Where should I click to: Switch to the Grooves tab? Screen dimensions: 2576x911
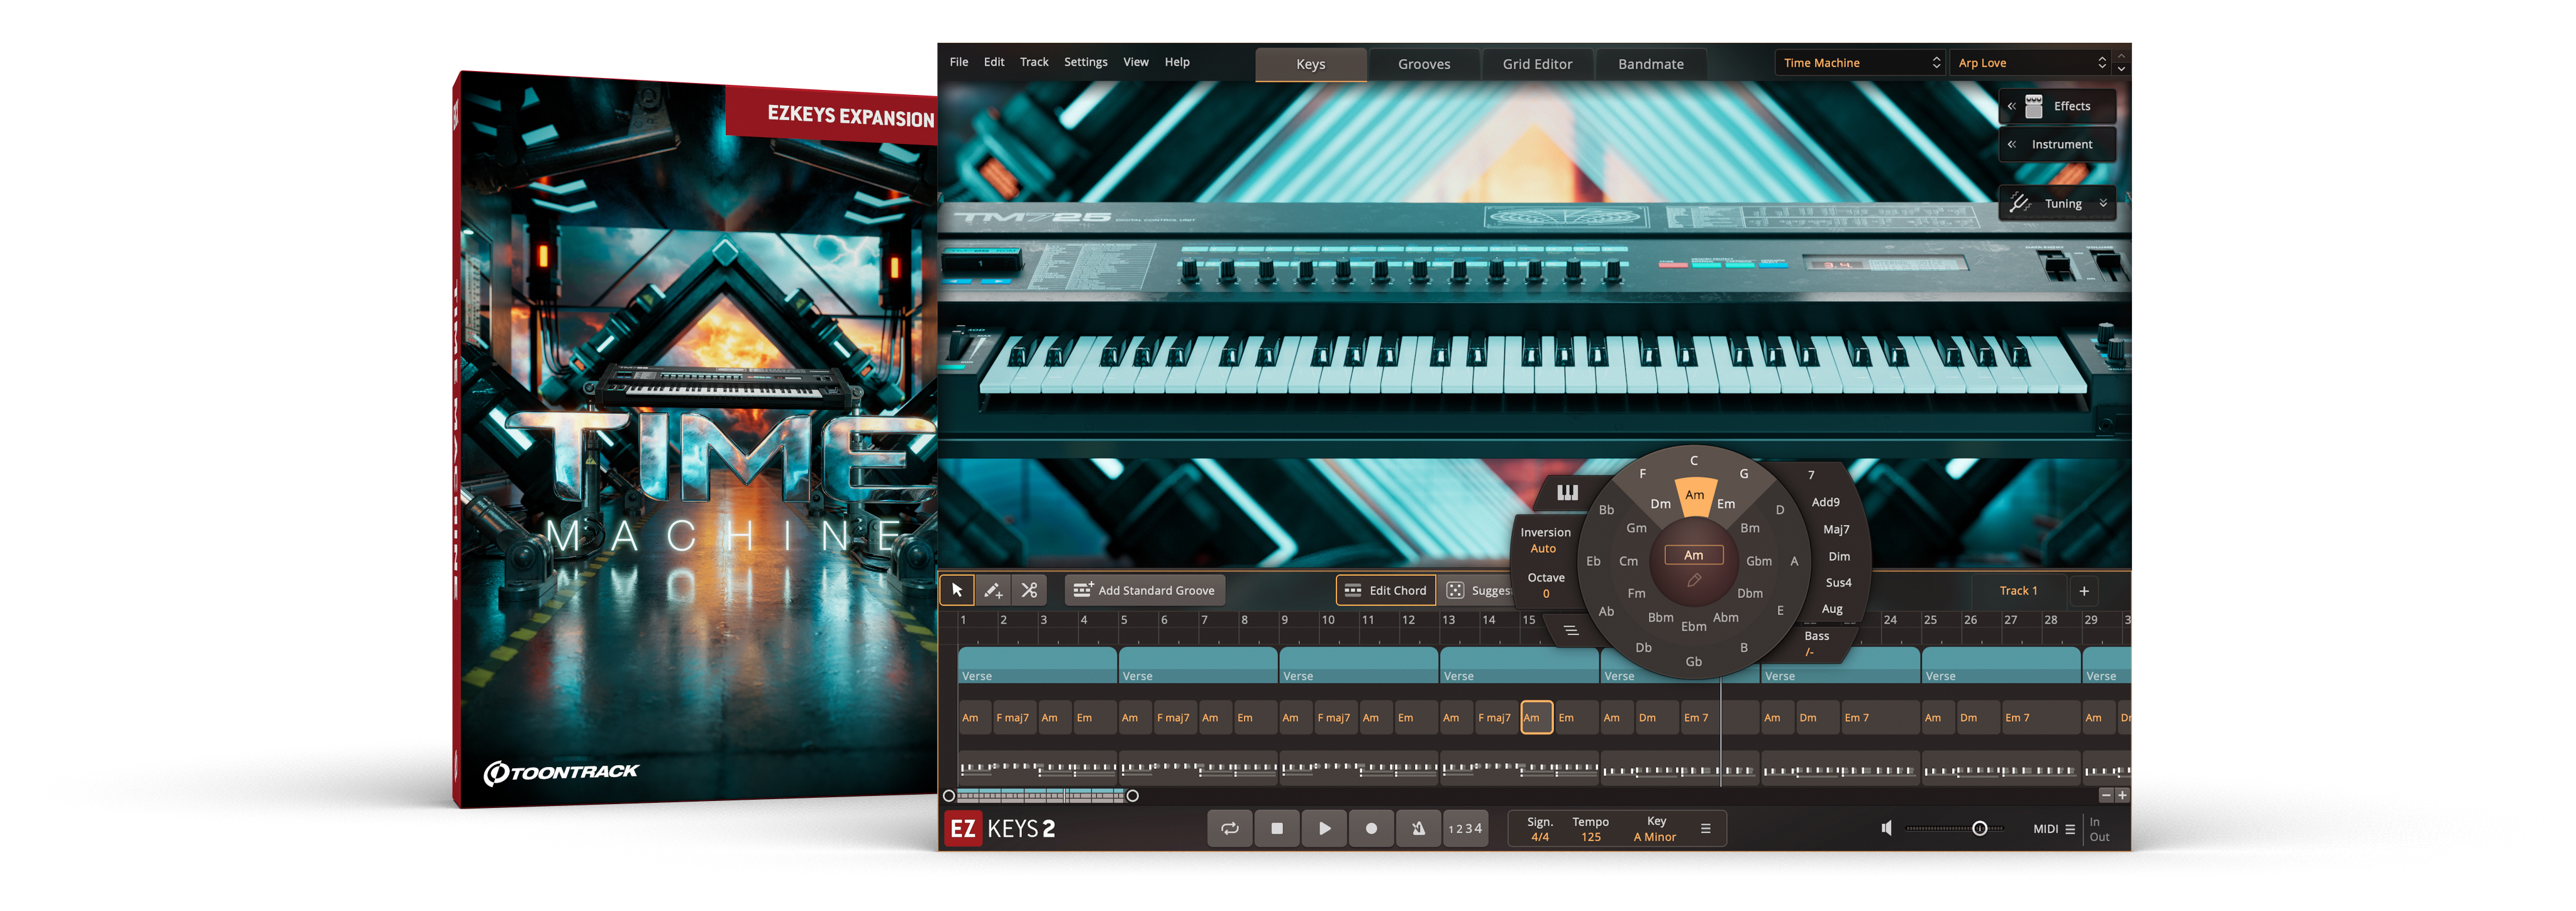[x=1424, y=64]
